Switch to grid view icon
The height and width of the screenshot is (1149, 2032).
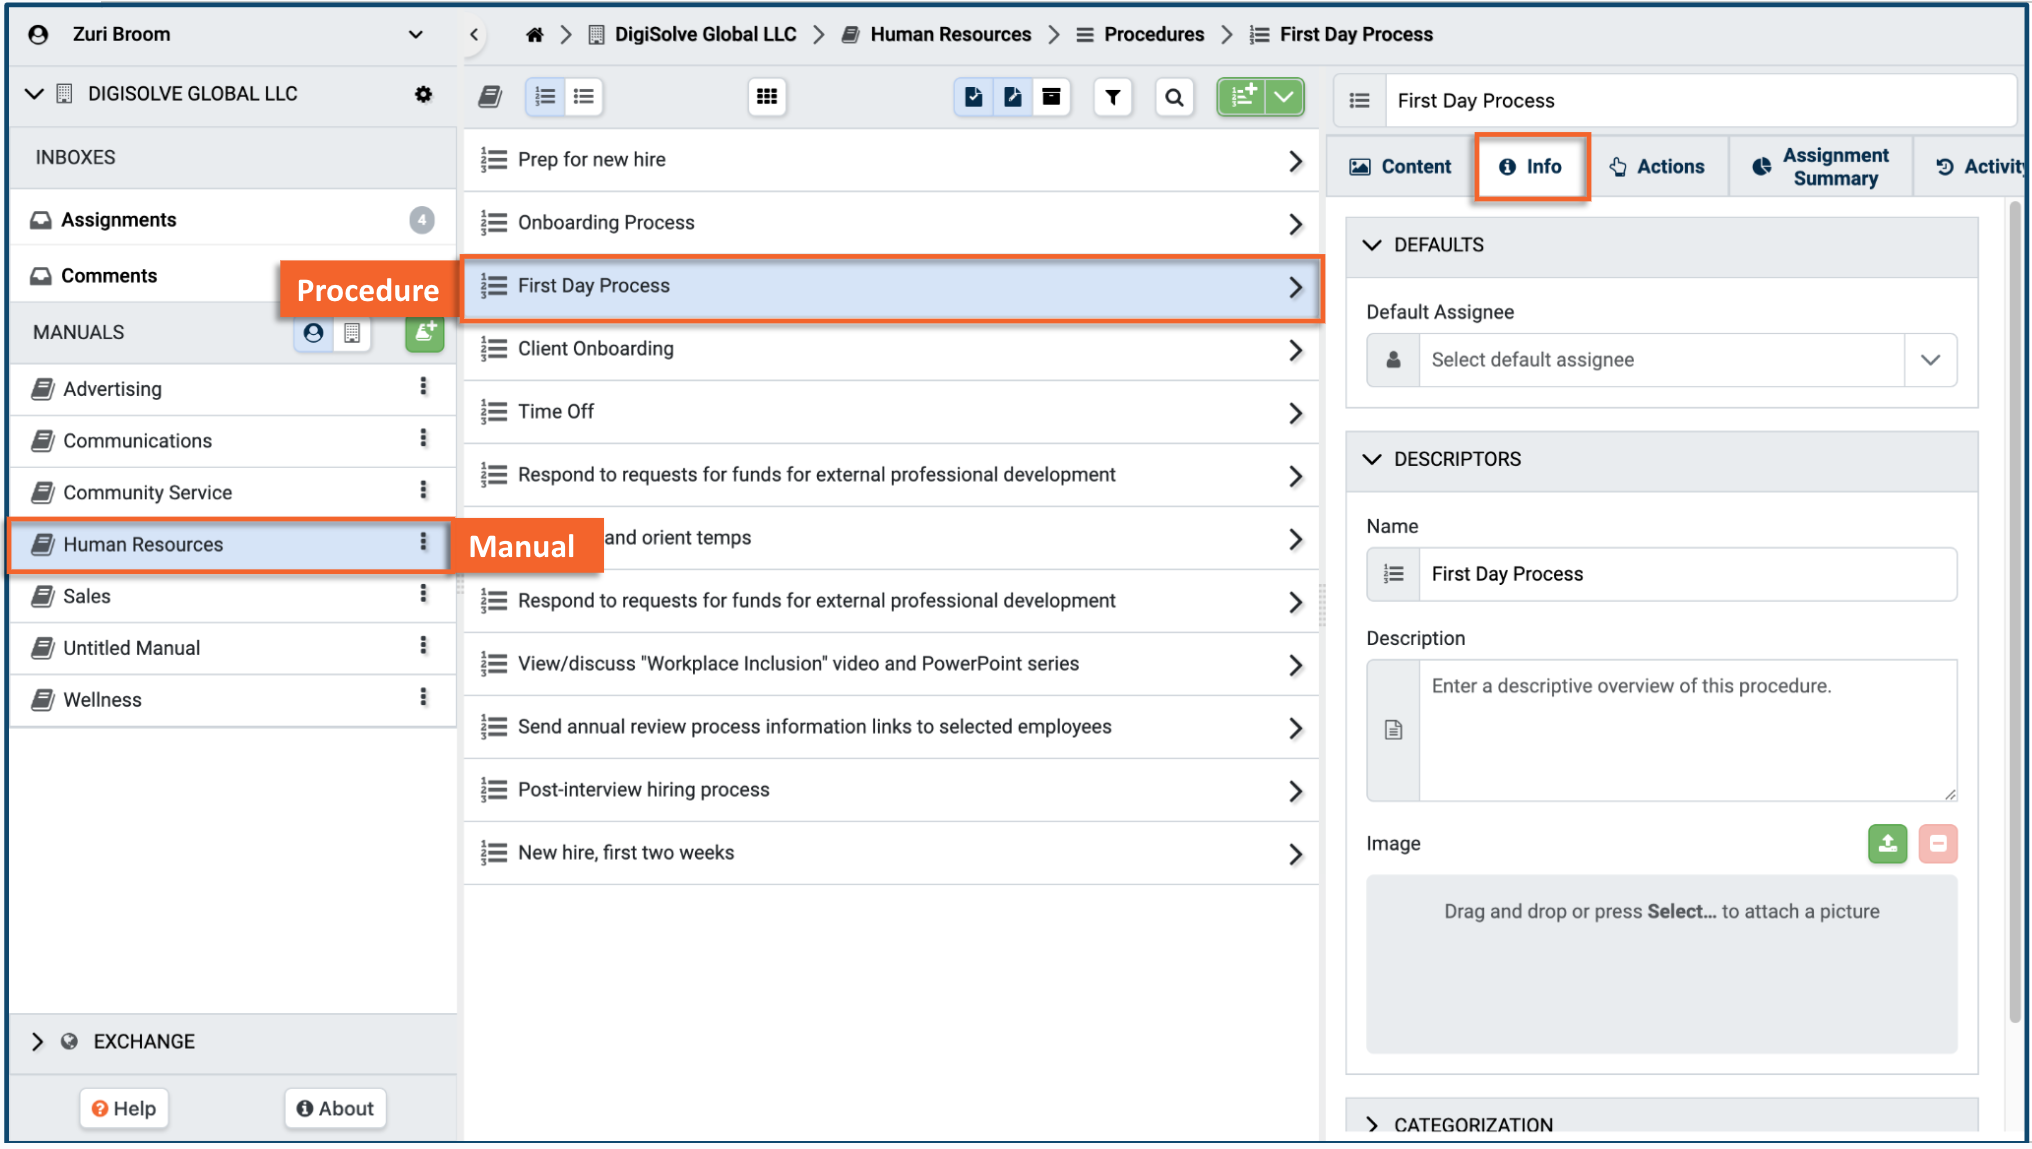(766, 97)
